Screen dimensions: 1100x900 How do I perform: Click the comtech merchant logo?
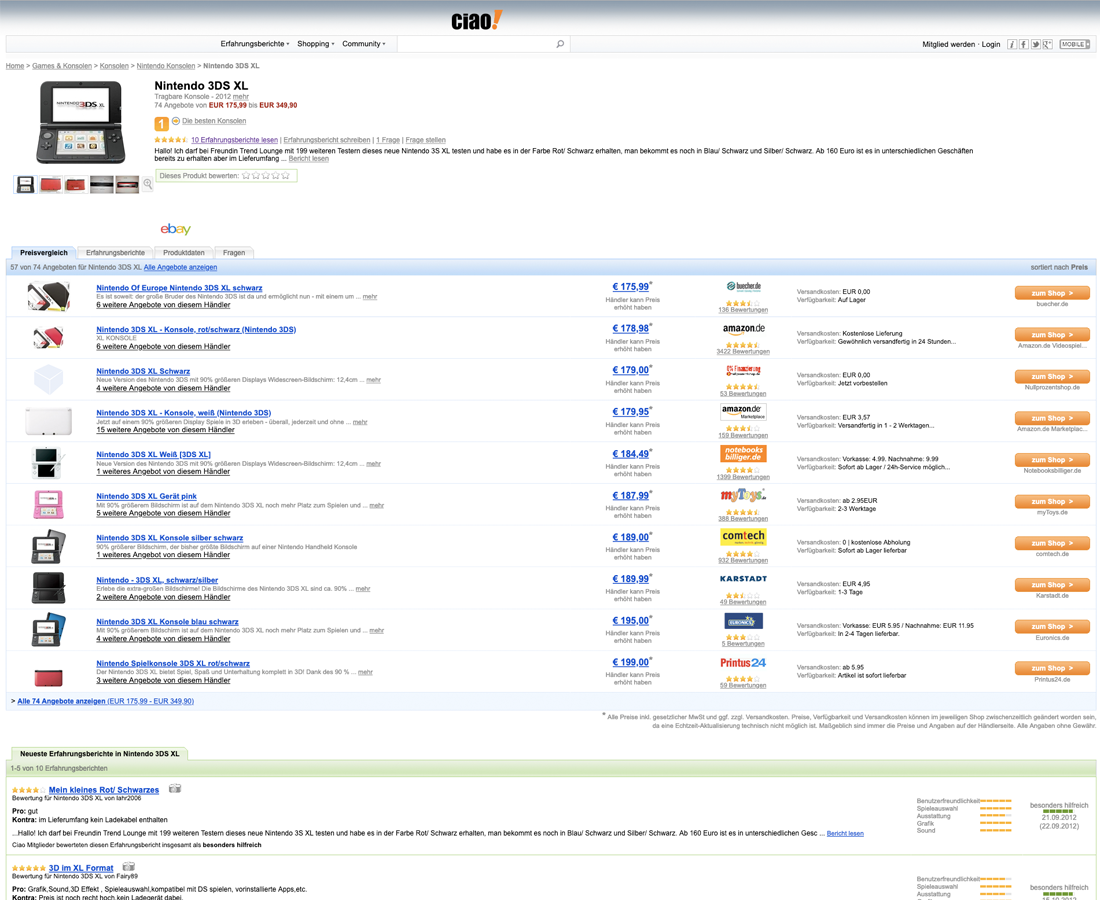click(744, 537)
